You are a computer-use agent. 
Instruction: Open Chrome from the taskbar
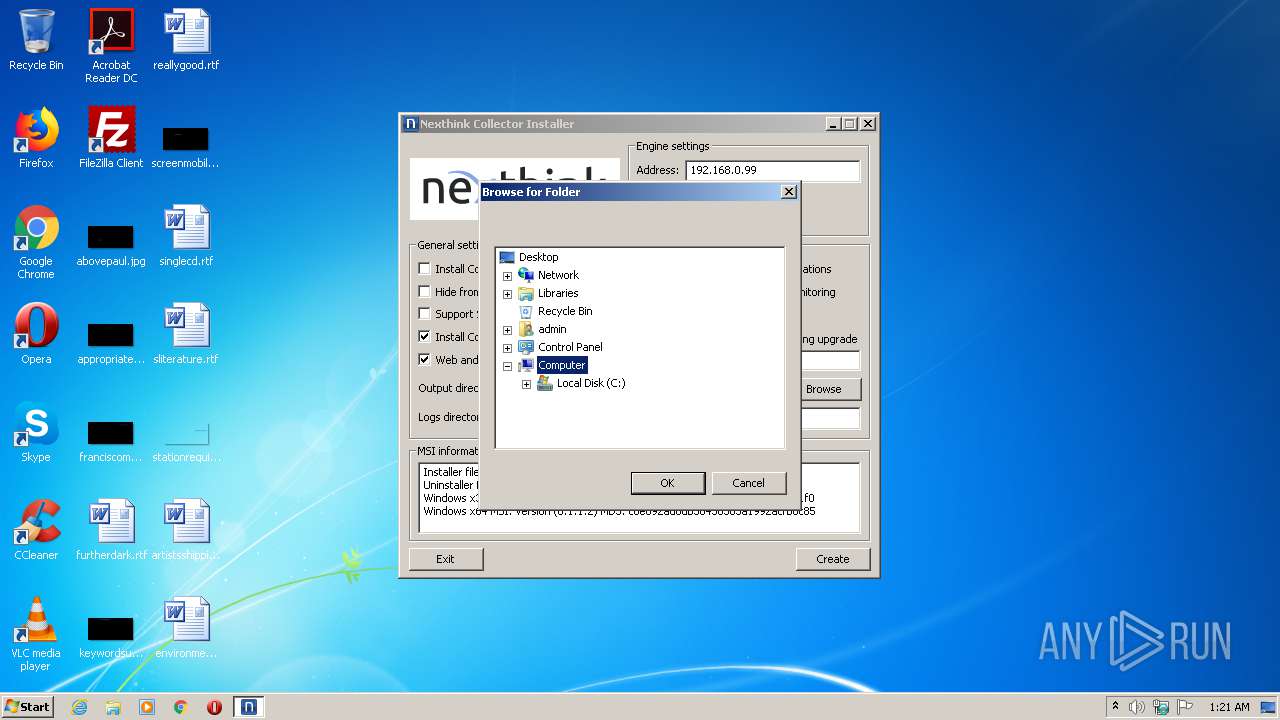pos(181,707)
